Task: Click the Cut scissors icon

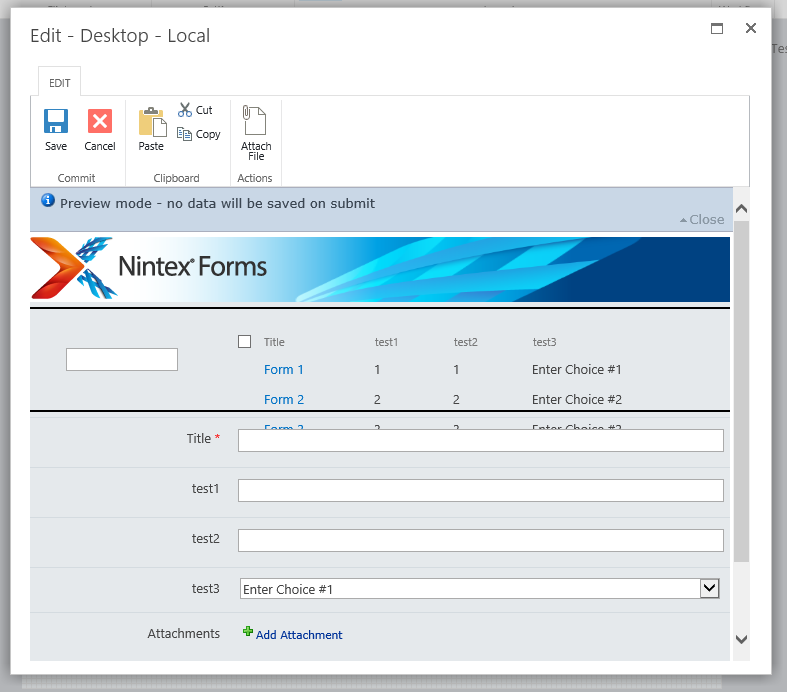Action: tap(185, 110)
